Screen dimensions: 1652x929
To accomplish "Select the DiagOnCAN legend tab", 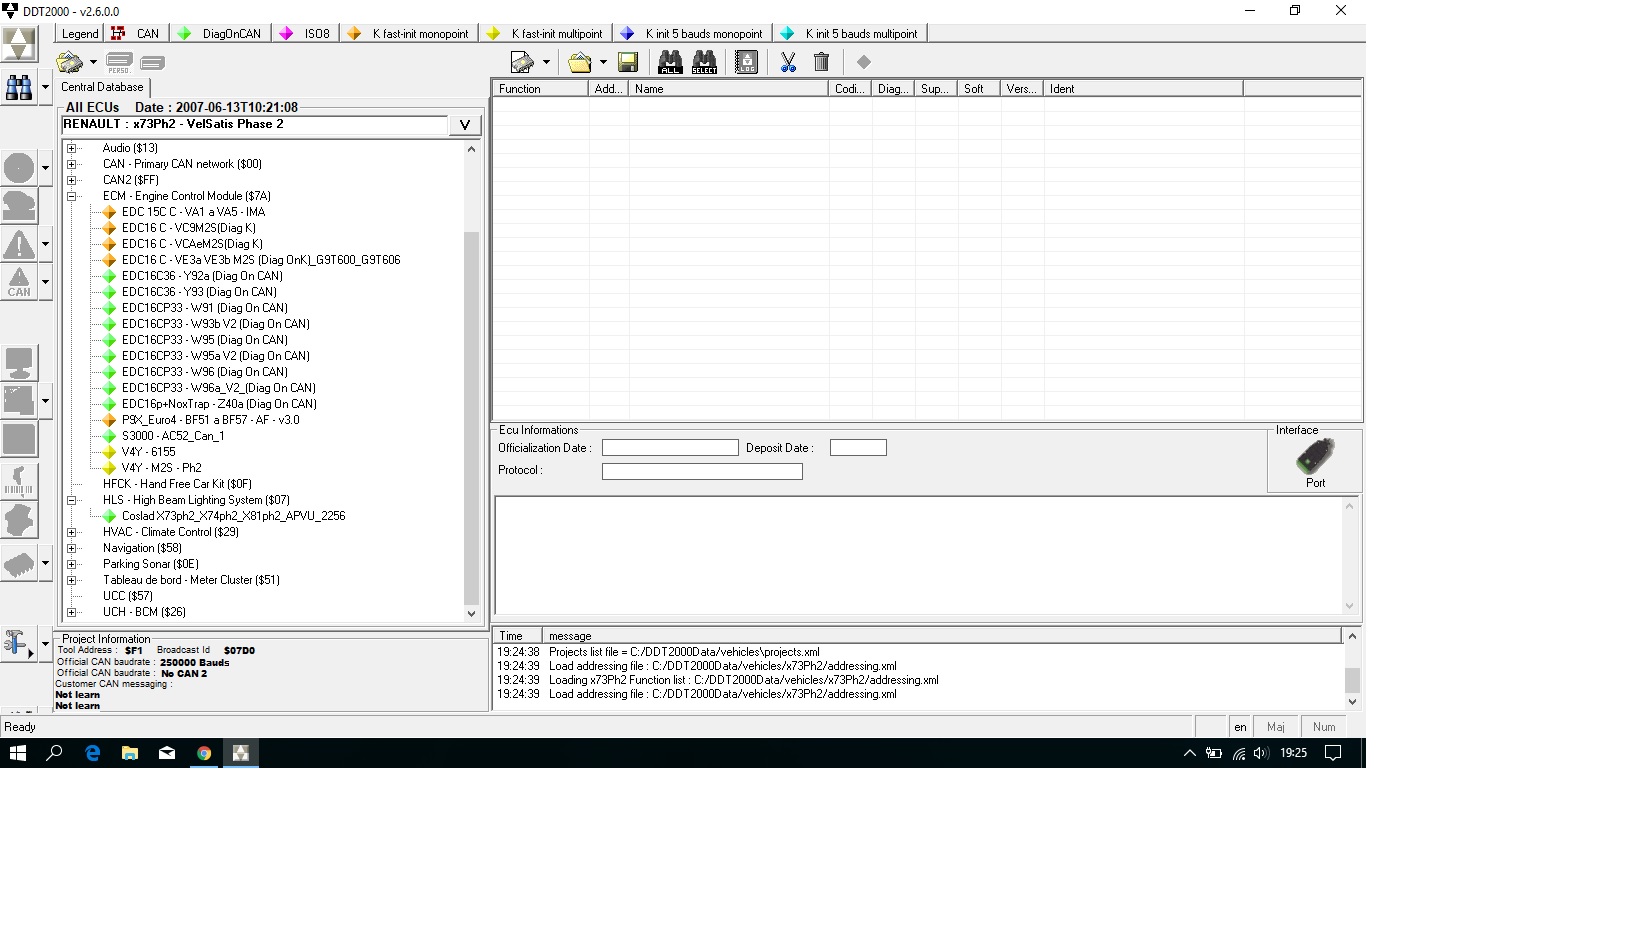I will pyautogui.click(x=220, y=33).
